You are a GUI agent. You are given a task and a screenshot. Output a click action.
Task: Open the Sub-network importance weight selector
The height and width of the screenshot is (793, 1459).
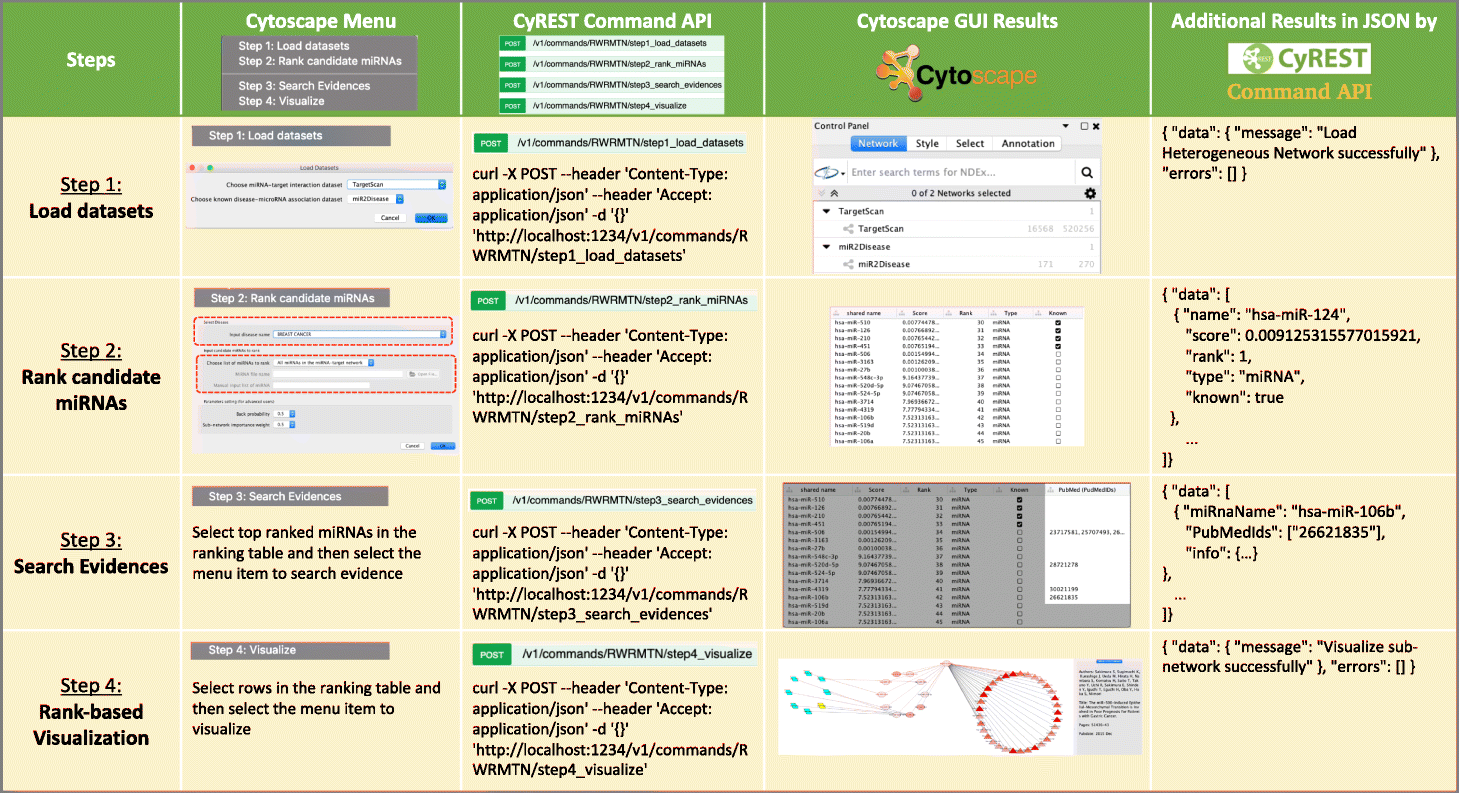tap(284, 424)
